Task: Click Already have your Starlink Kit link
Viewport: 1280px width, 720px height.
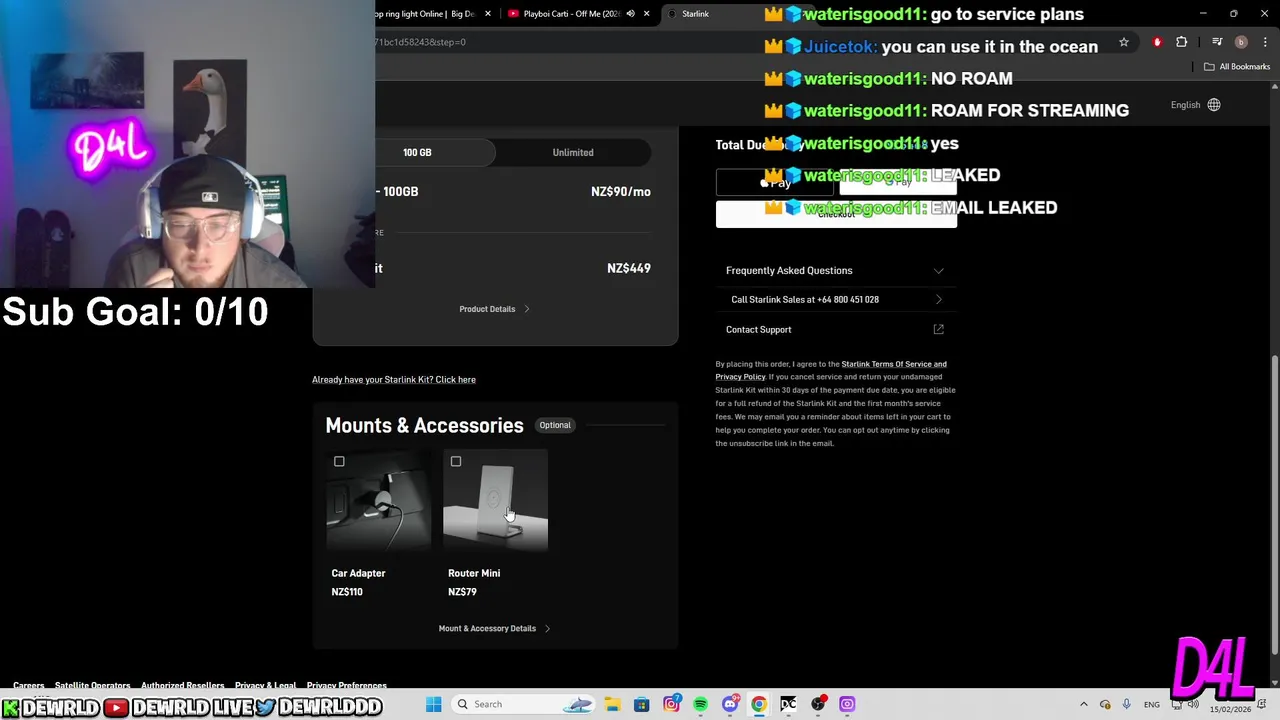Action: click(394, 379)
